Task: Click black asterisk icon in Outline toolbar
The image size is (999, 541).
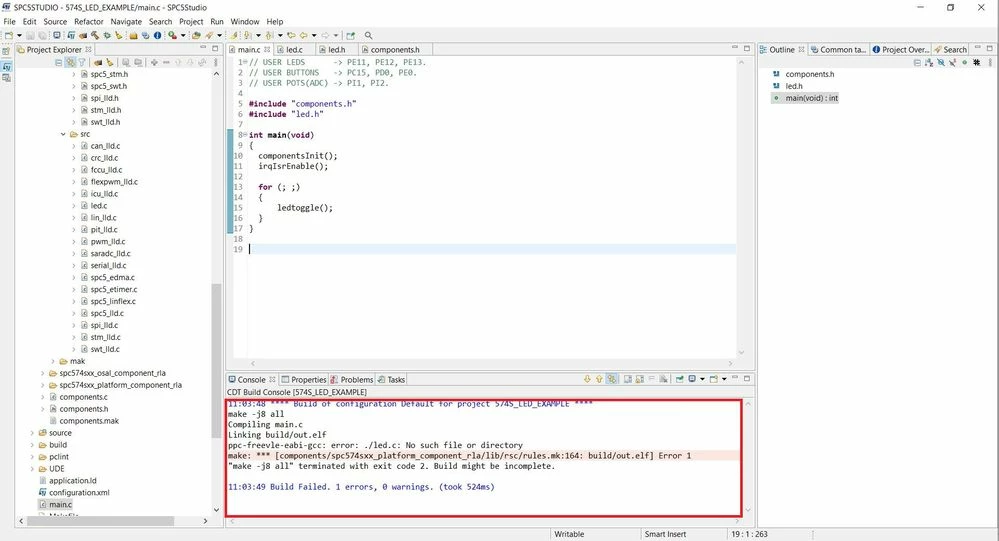Action: pyautogui.click(x=977, y=62)
